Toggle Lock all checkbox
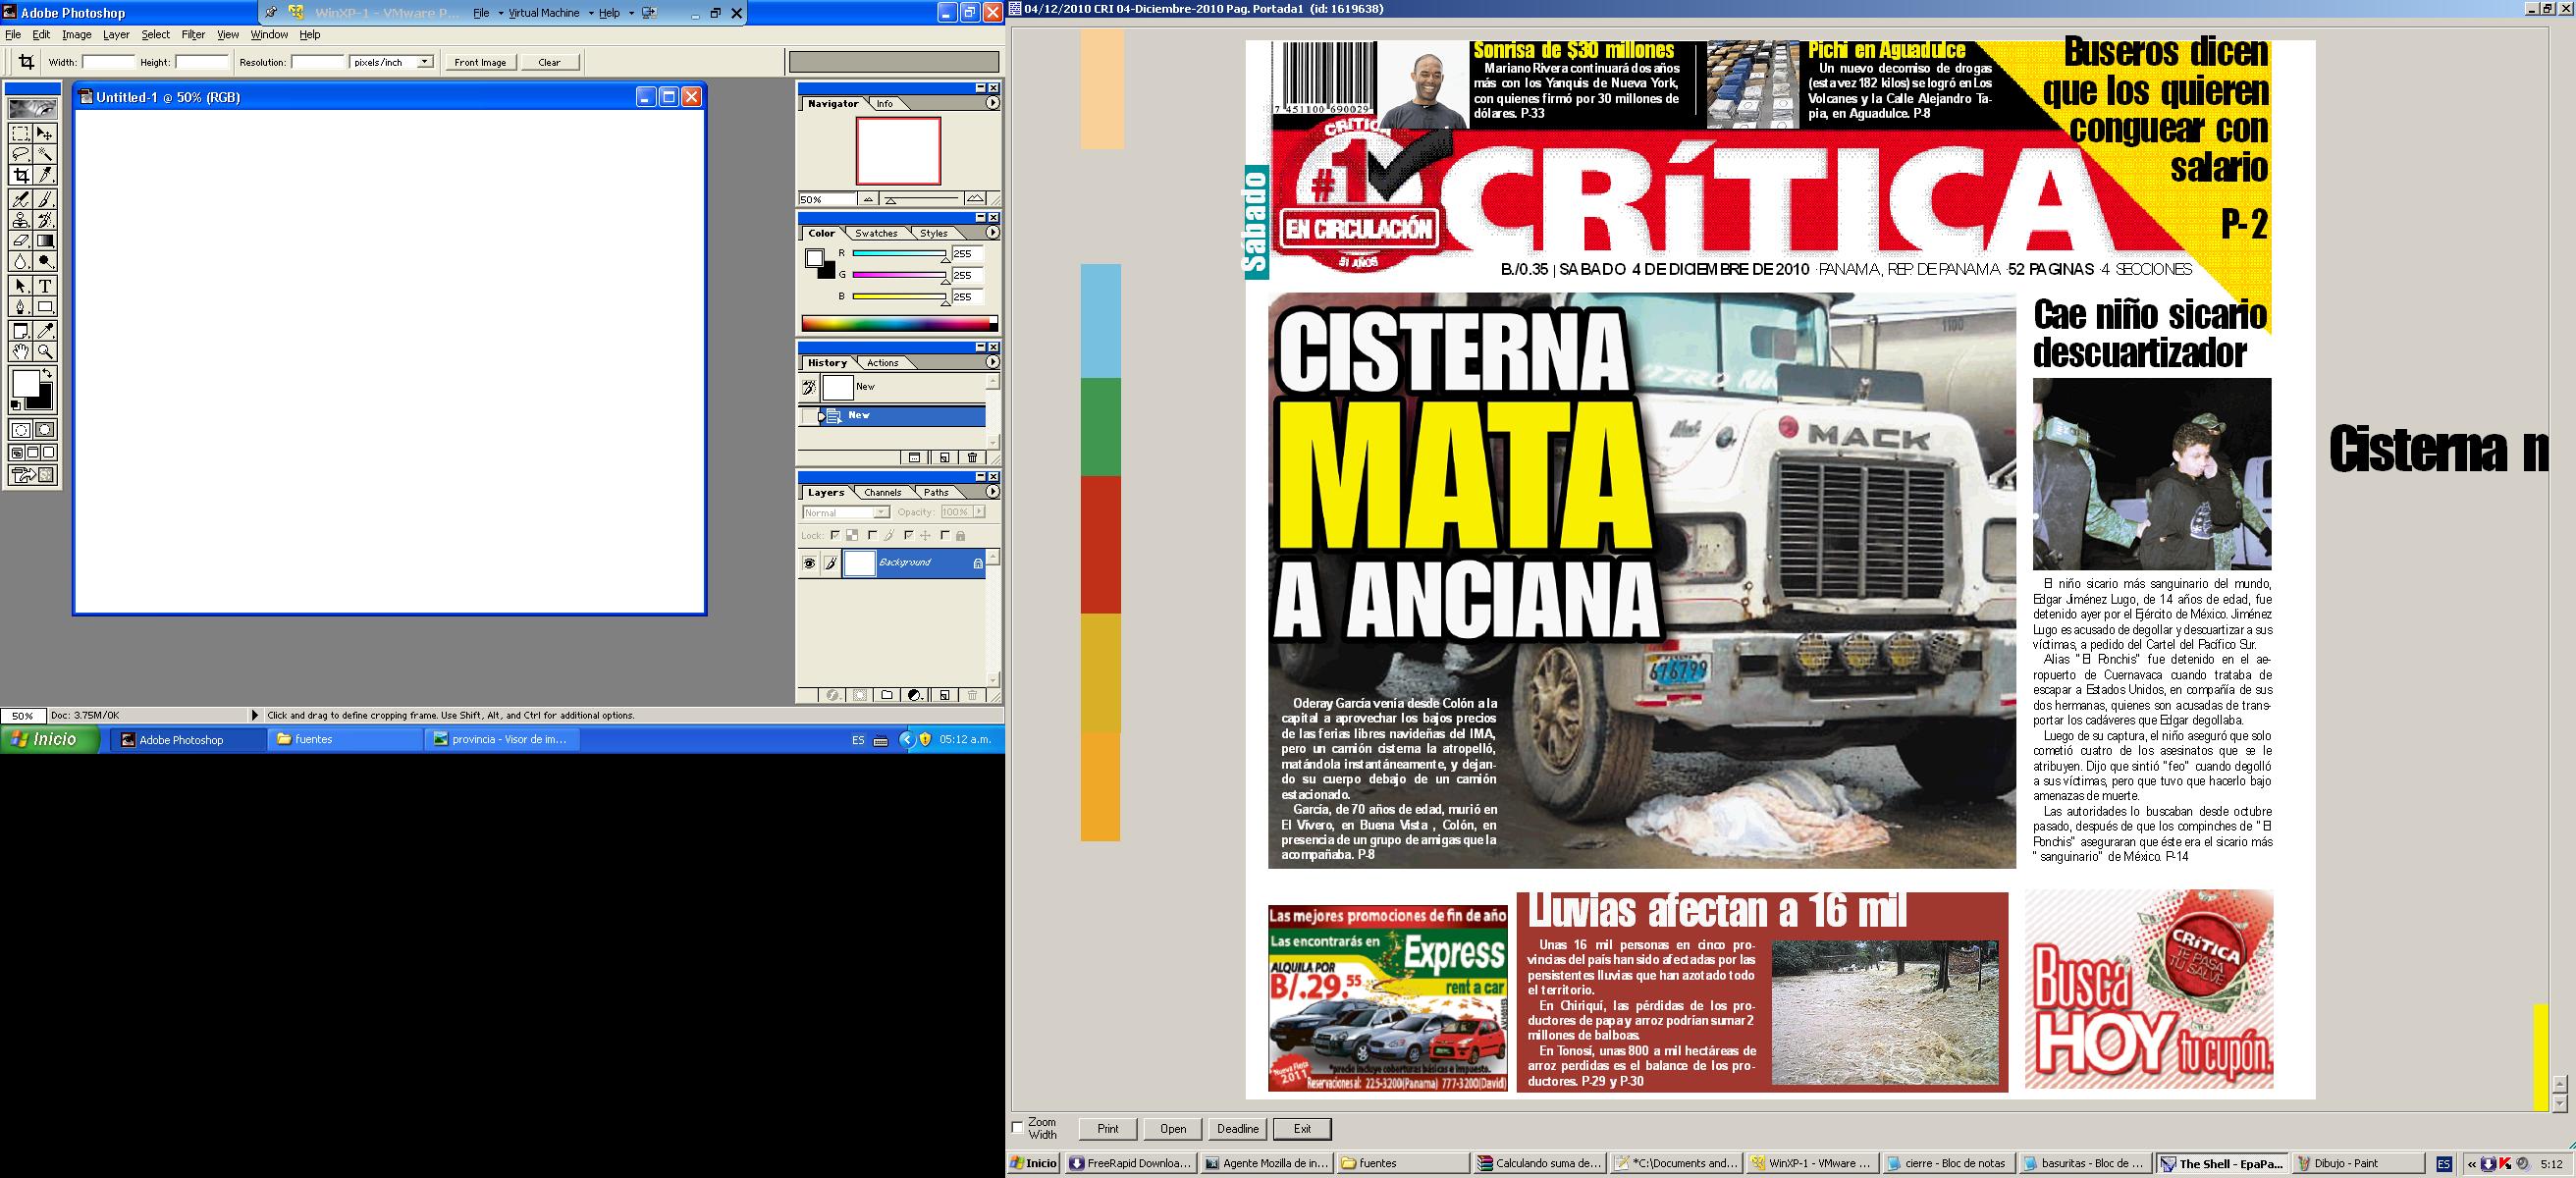The image size is (2576, 1178). click(944, 536)
